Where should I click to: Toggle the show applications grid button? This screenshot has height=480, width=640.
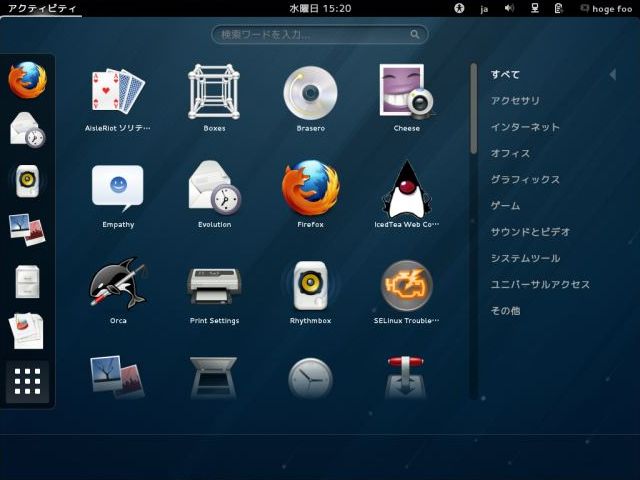27,382
